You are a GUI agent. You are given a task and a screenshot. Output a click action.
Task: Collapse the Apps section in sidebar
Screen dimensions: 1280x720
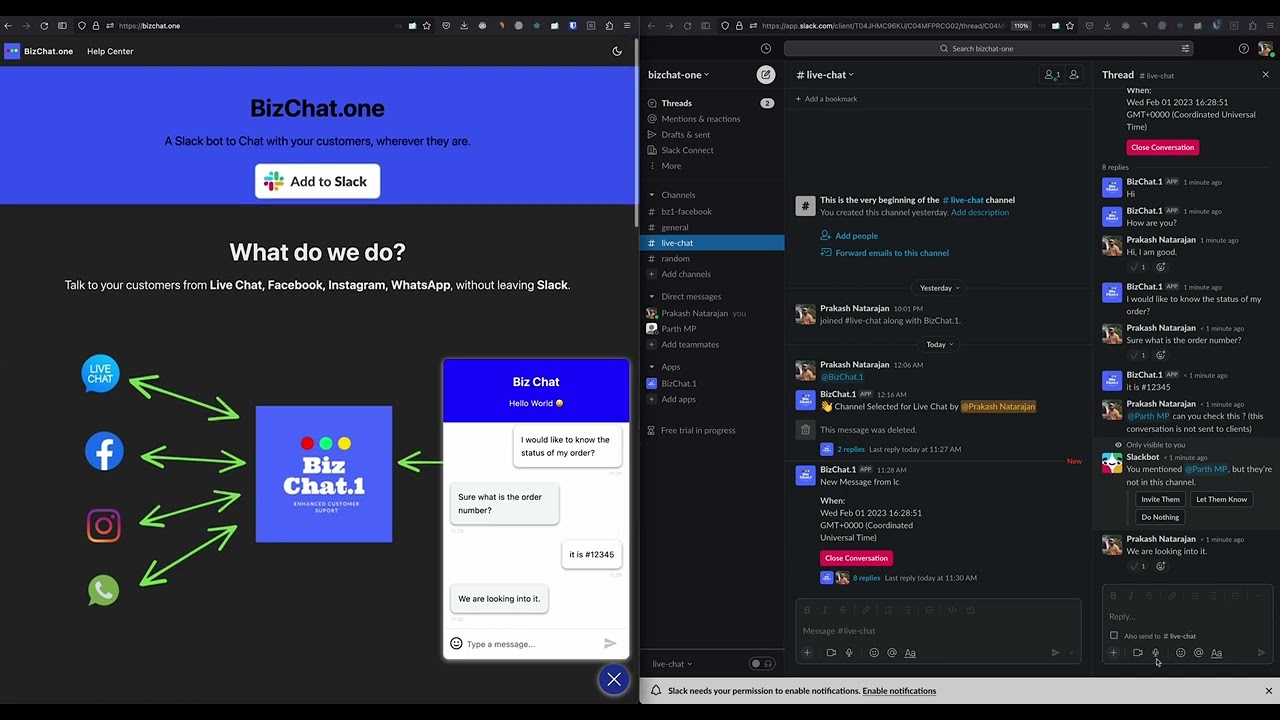click(x=652, y=367)
